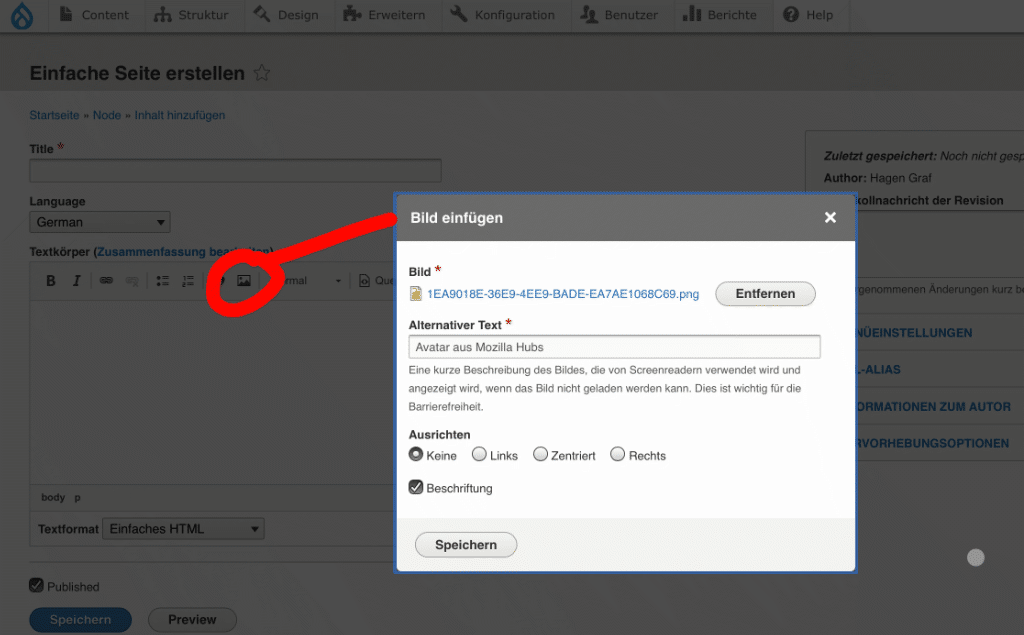Click into the Title input field
The height and width of the screenshot is (635, 1024).
[x=235, y=171]
